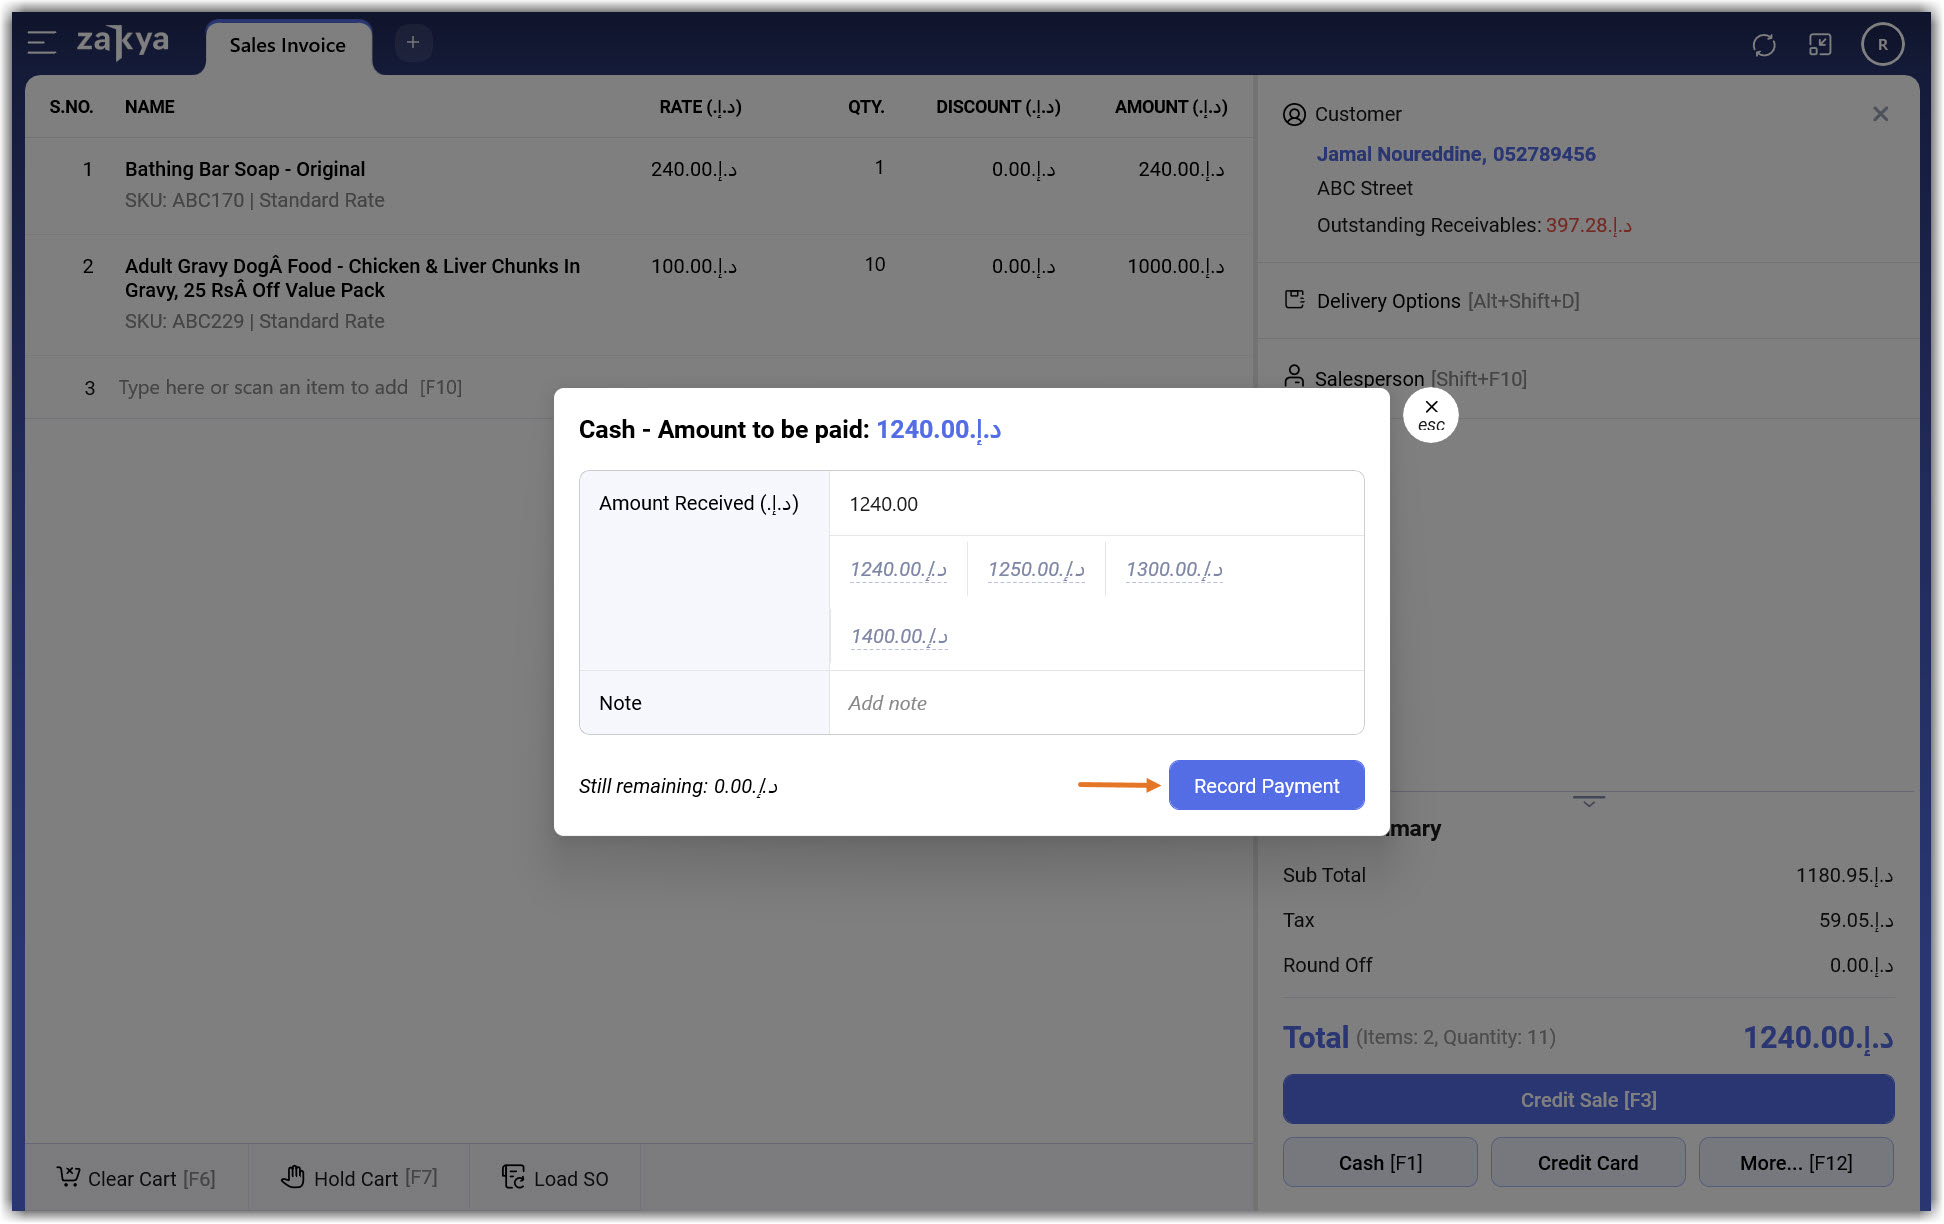Image resolution: width=1944 pixels, height=1224 pixels.
Task: Click the Hold Cart button
Action: point(360,1178)
